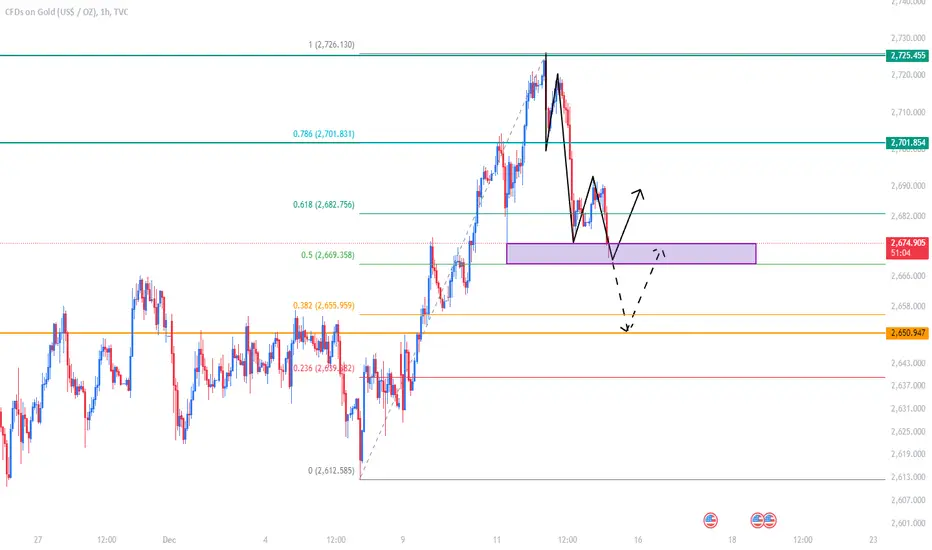
Task: Click the price axis value 2,682.000
Action: point(908,216)
